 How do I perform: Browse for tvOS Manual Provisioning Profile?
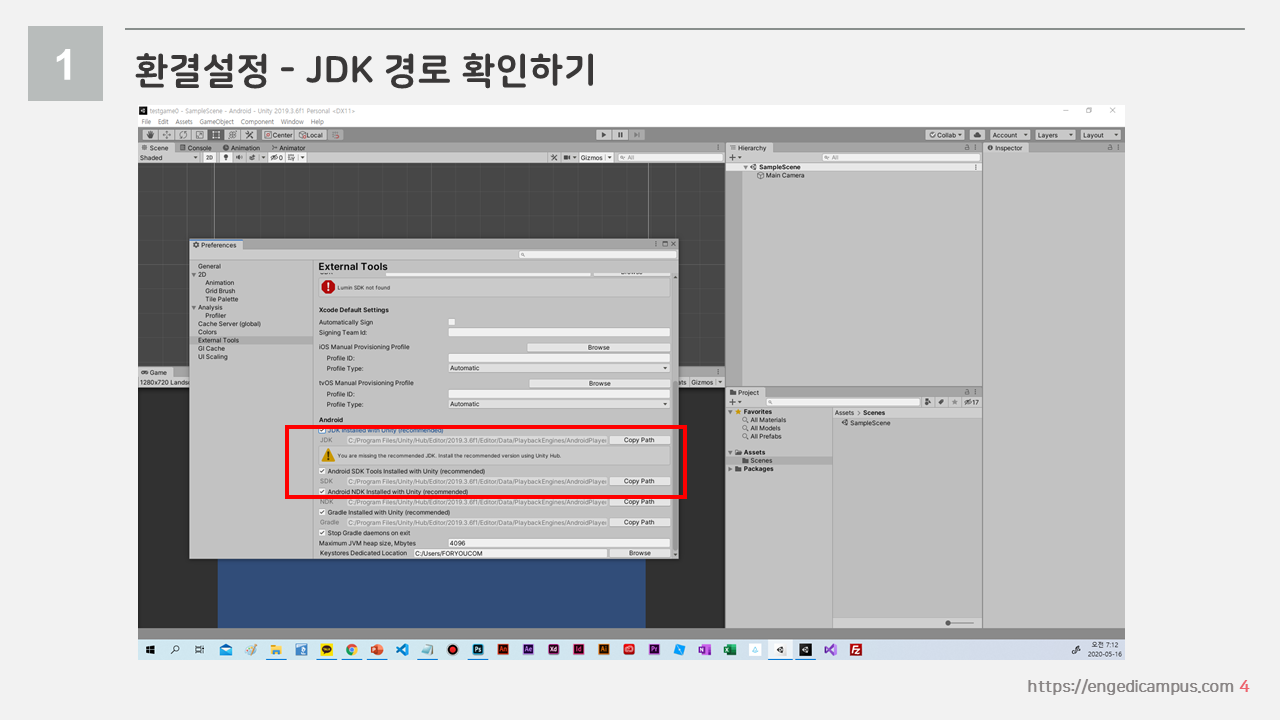[599, 383]
